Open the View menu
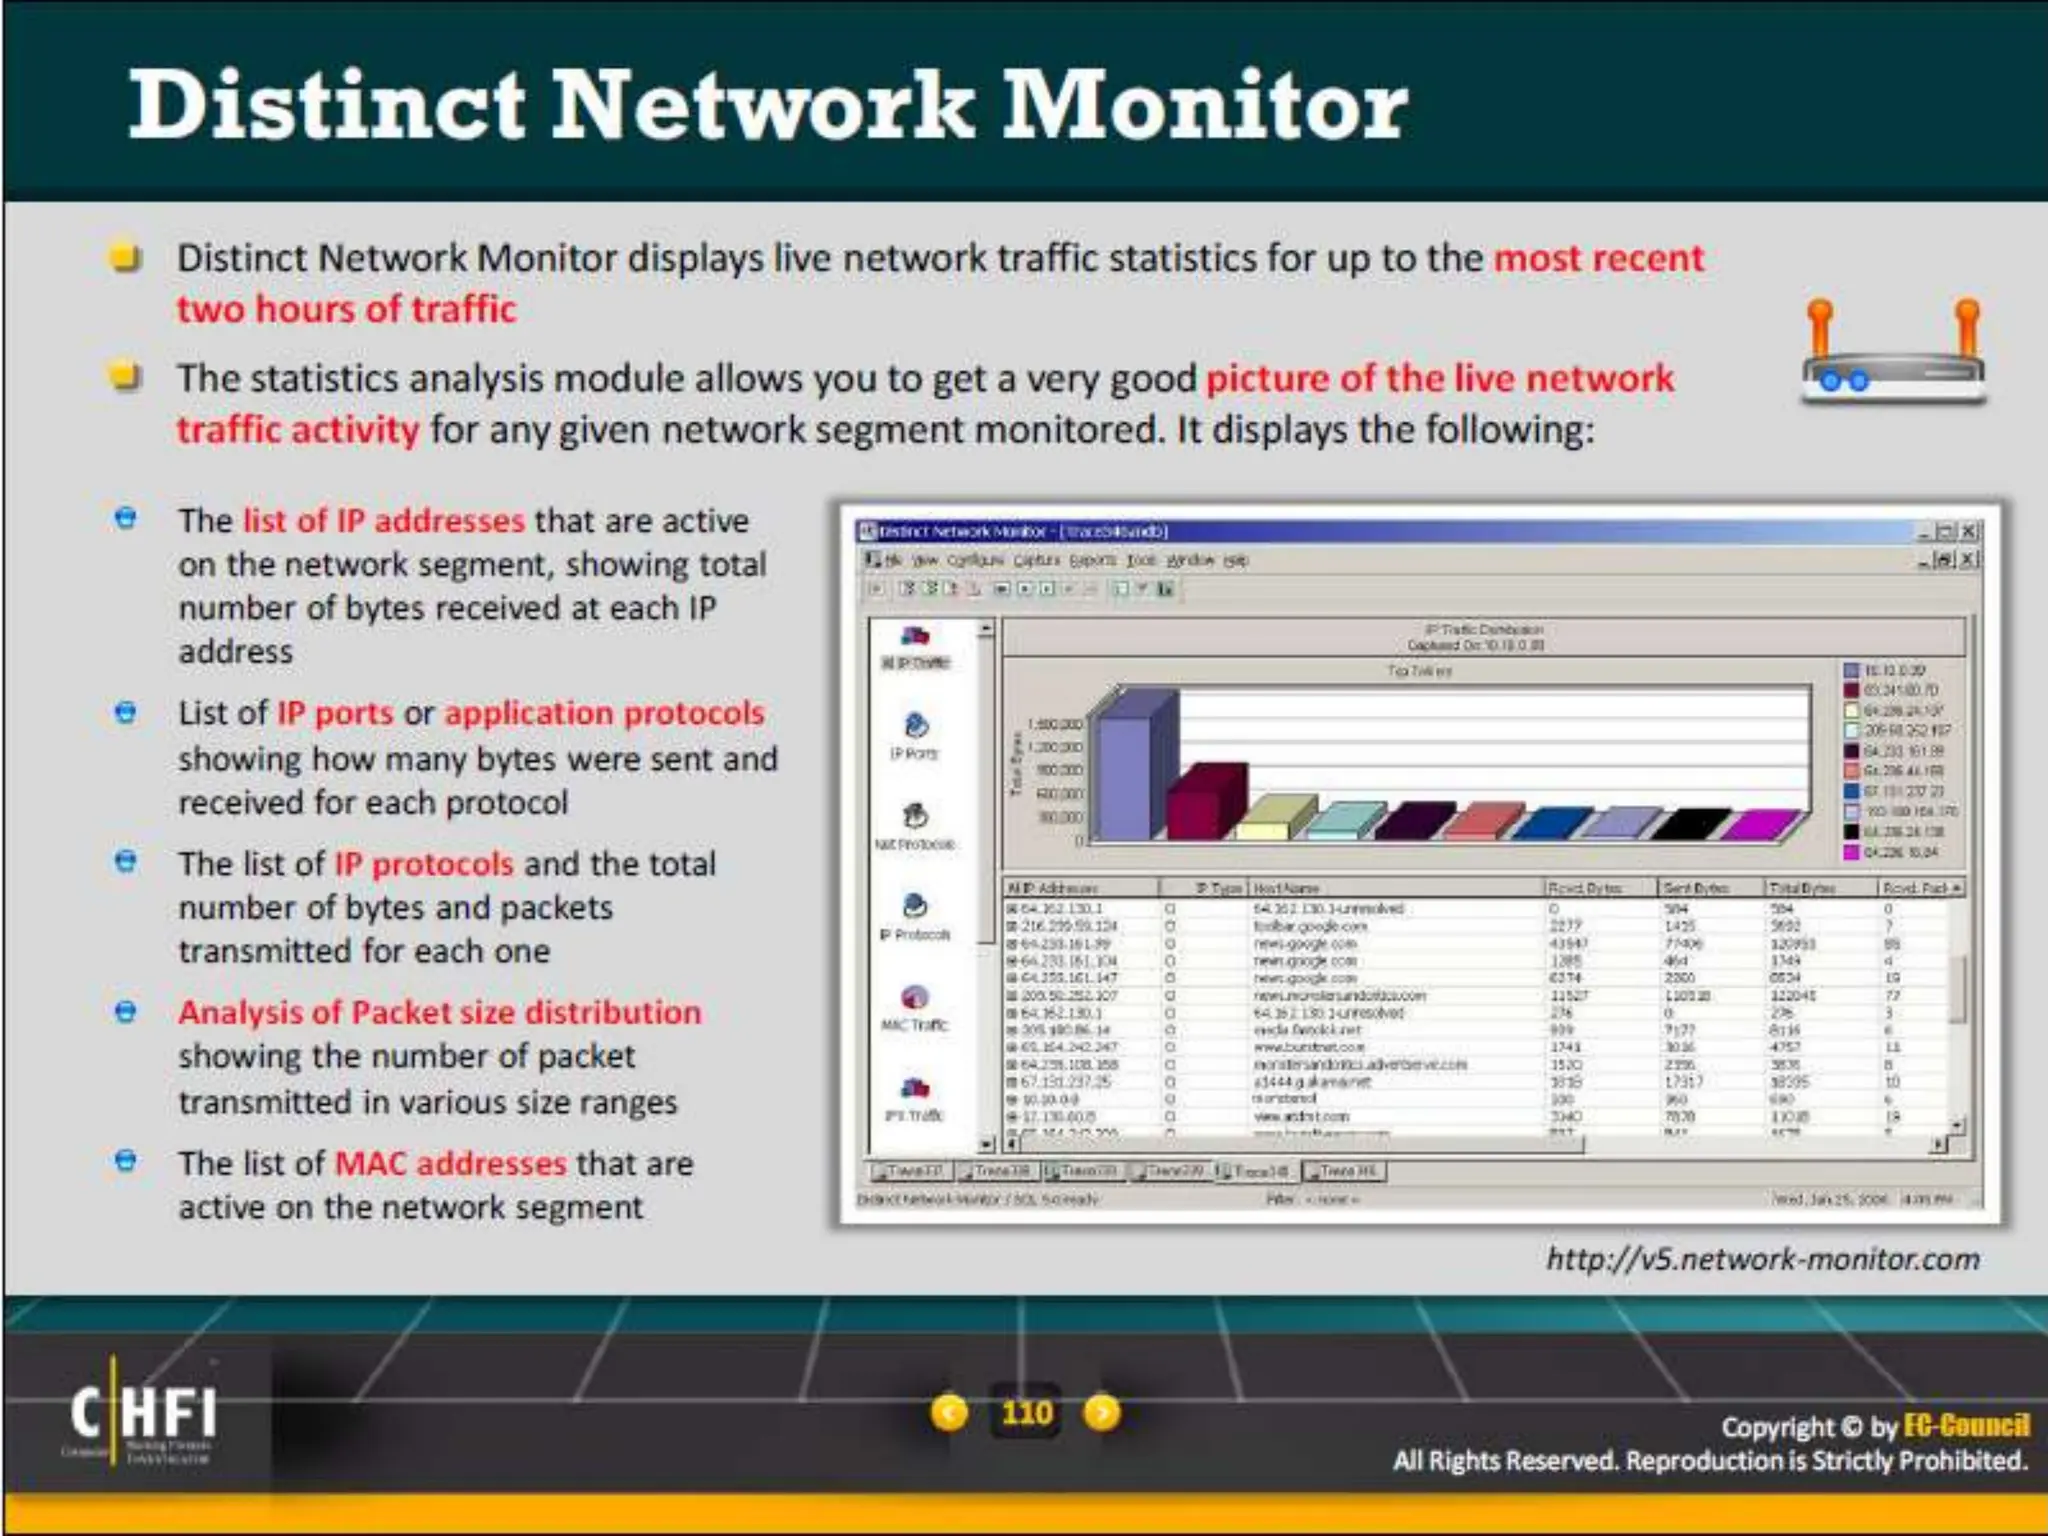The width and height of the screenshot is (2048, 1536). coord(925,560)
